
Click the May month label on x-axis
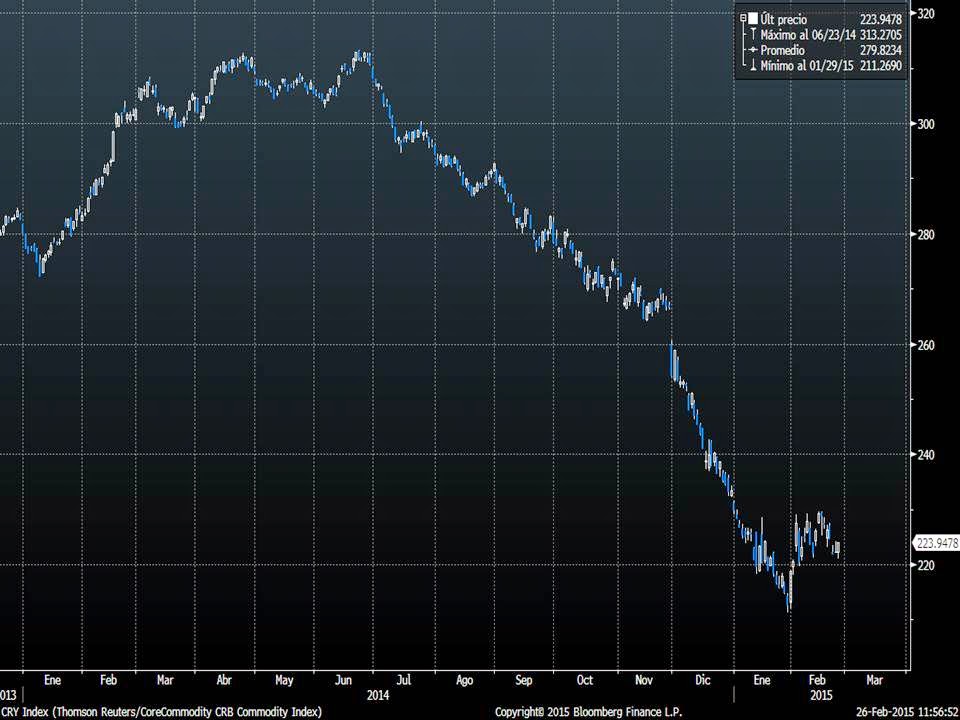pyautogui.click(x=284, y=680)
